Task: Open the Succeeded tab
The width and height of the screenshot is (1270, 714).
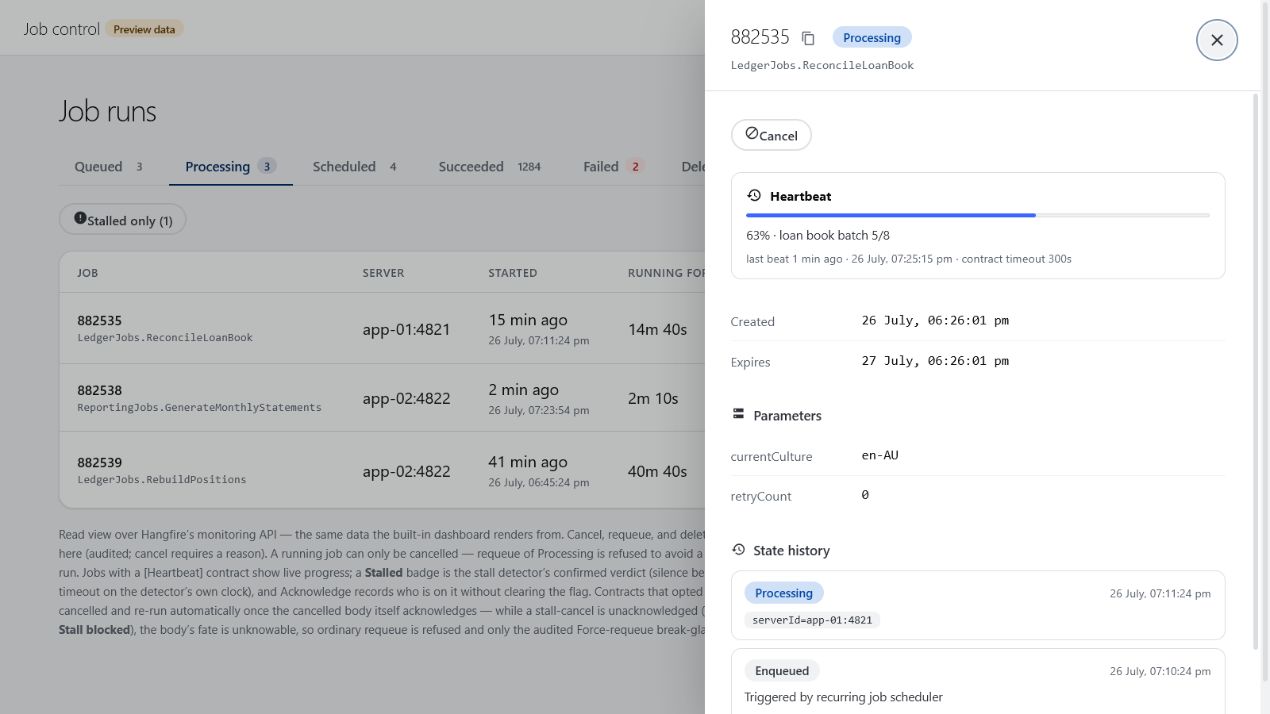Action: tap(490, 167)
